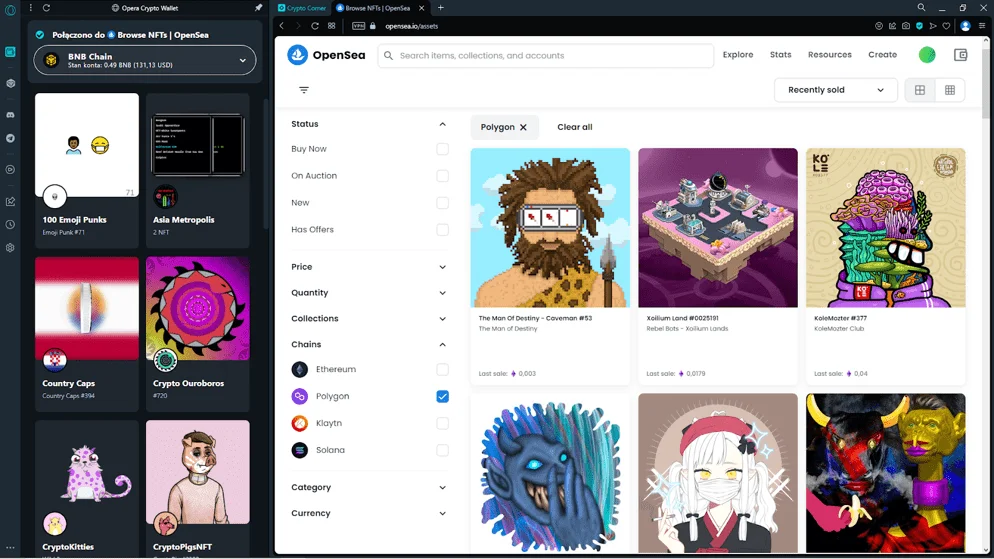Clear all active filters
Viewport: 994px width, 559px height.
pos(575,127)
